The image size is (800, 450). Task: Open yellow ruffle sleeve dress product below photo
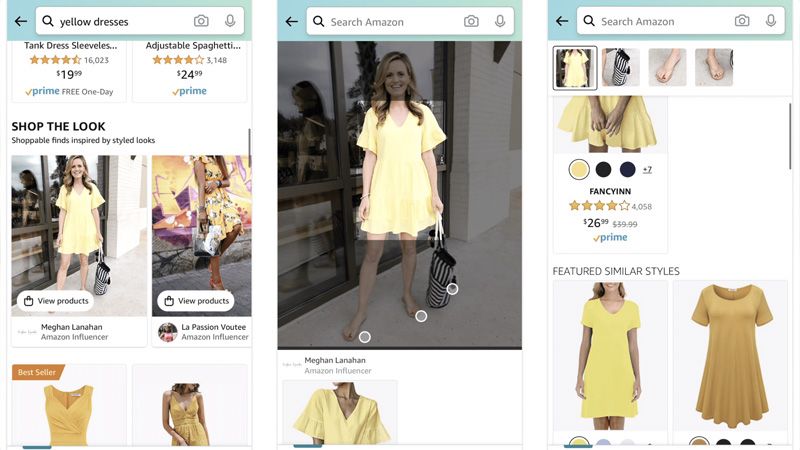(340, 412)
